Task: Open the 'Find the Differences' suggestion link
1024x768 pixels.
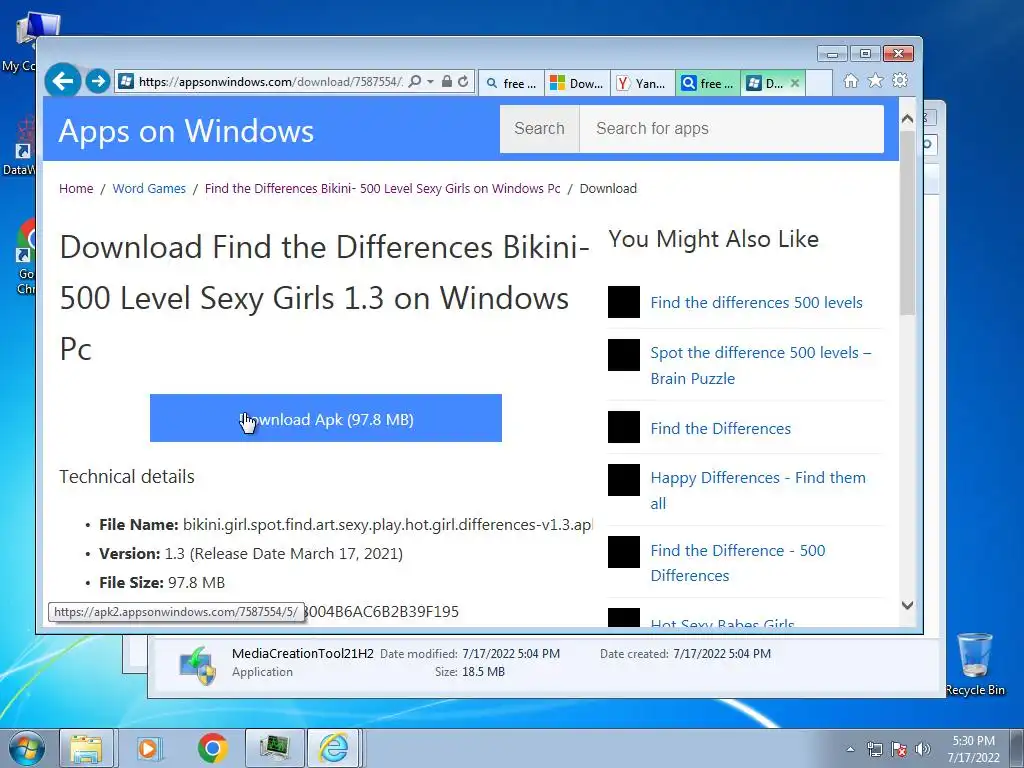Action: tap(720, 428)
